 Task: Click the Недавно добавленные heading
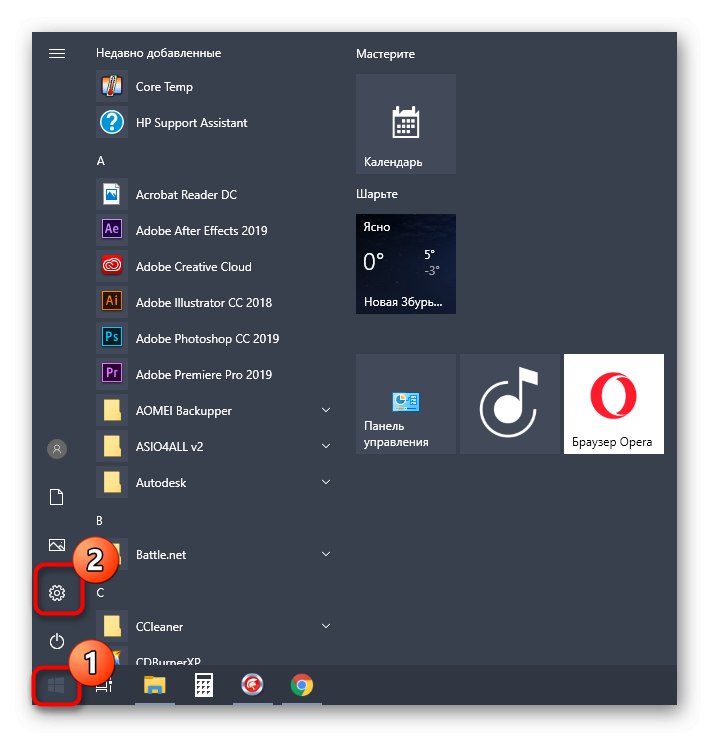158,53
